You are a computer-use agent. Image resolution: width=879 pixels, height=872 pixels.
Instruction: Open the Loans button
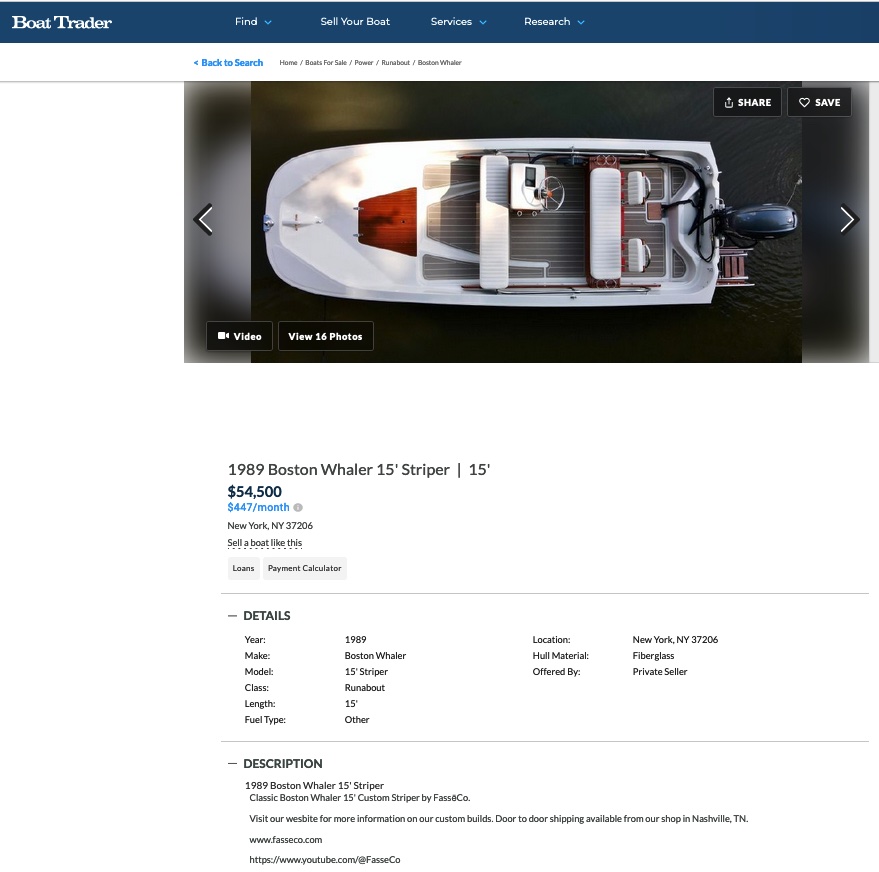tap(243, 568)
